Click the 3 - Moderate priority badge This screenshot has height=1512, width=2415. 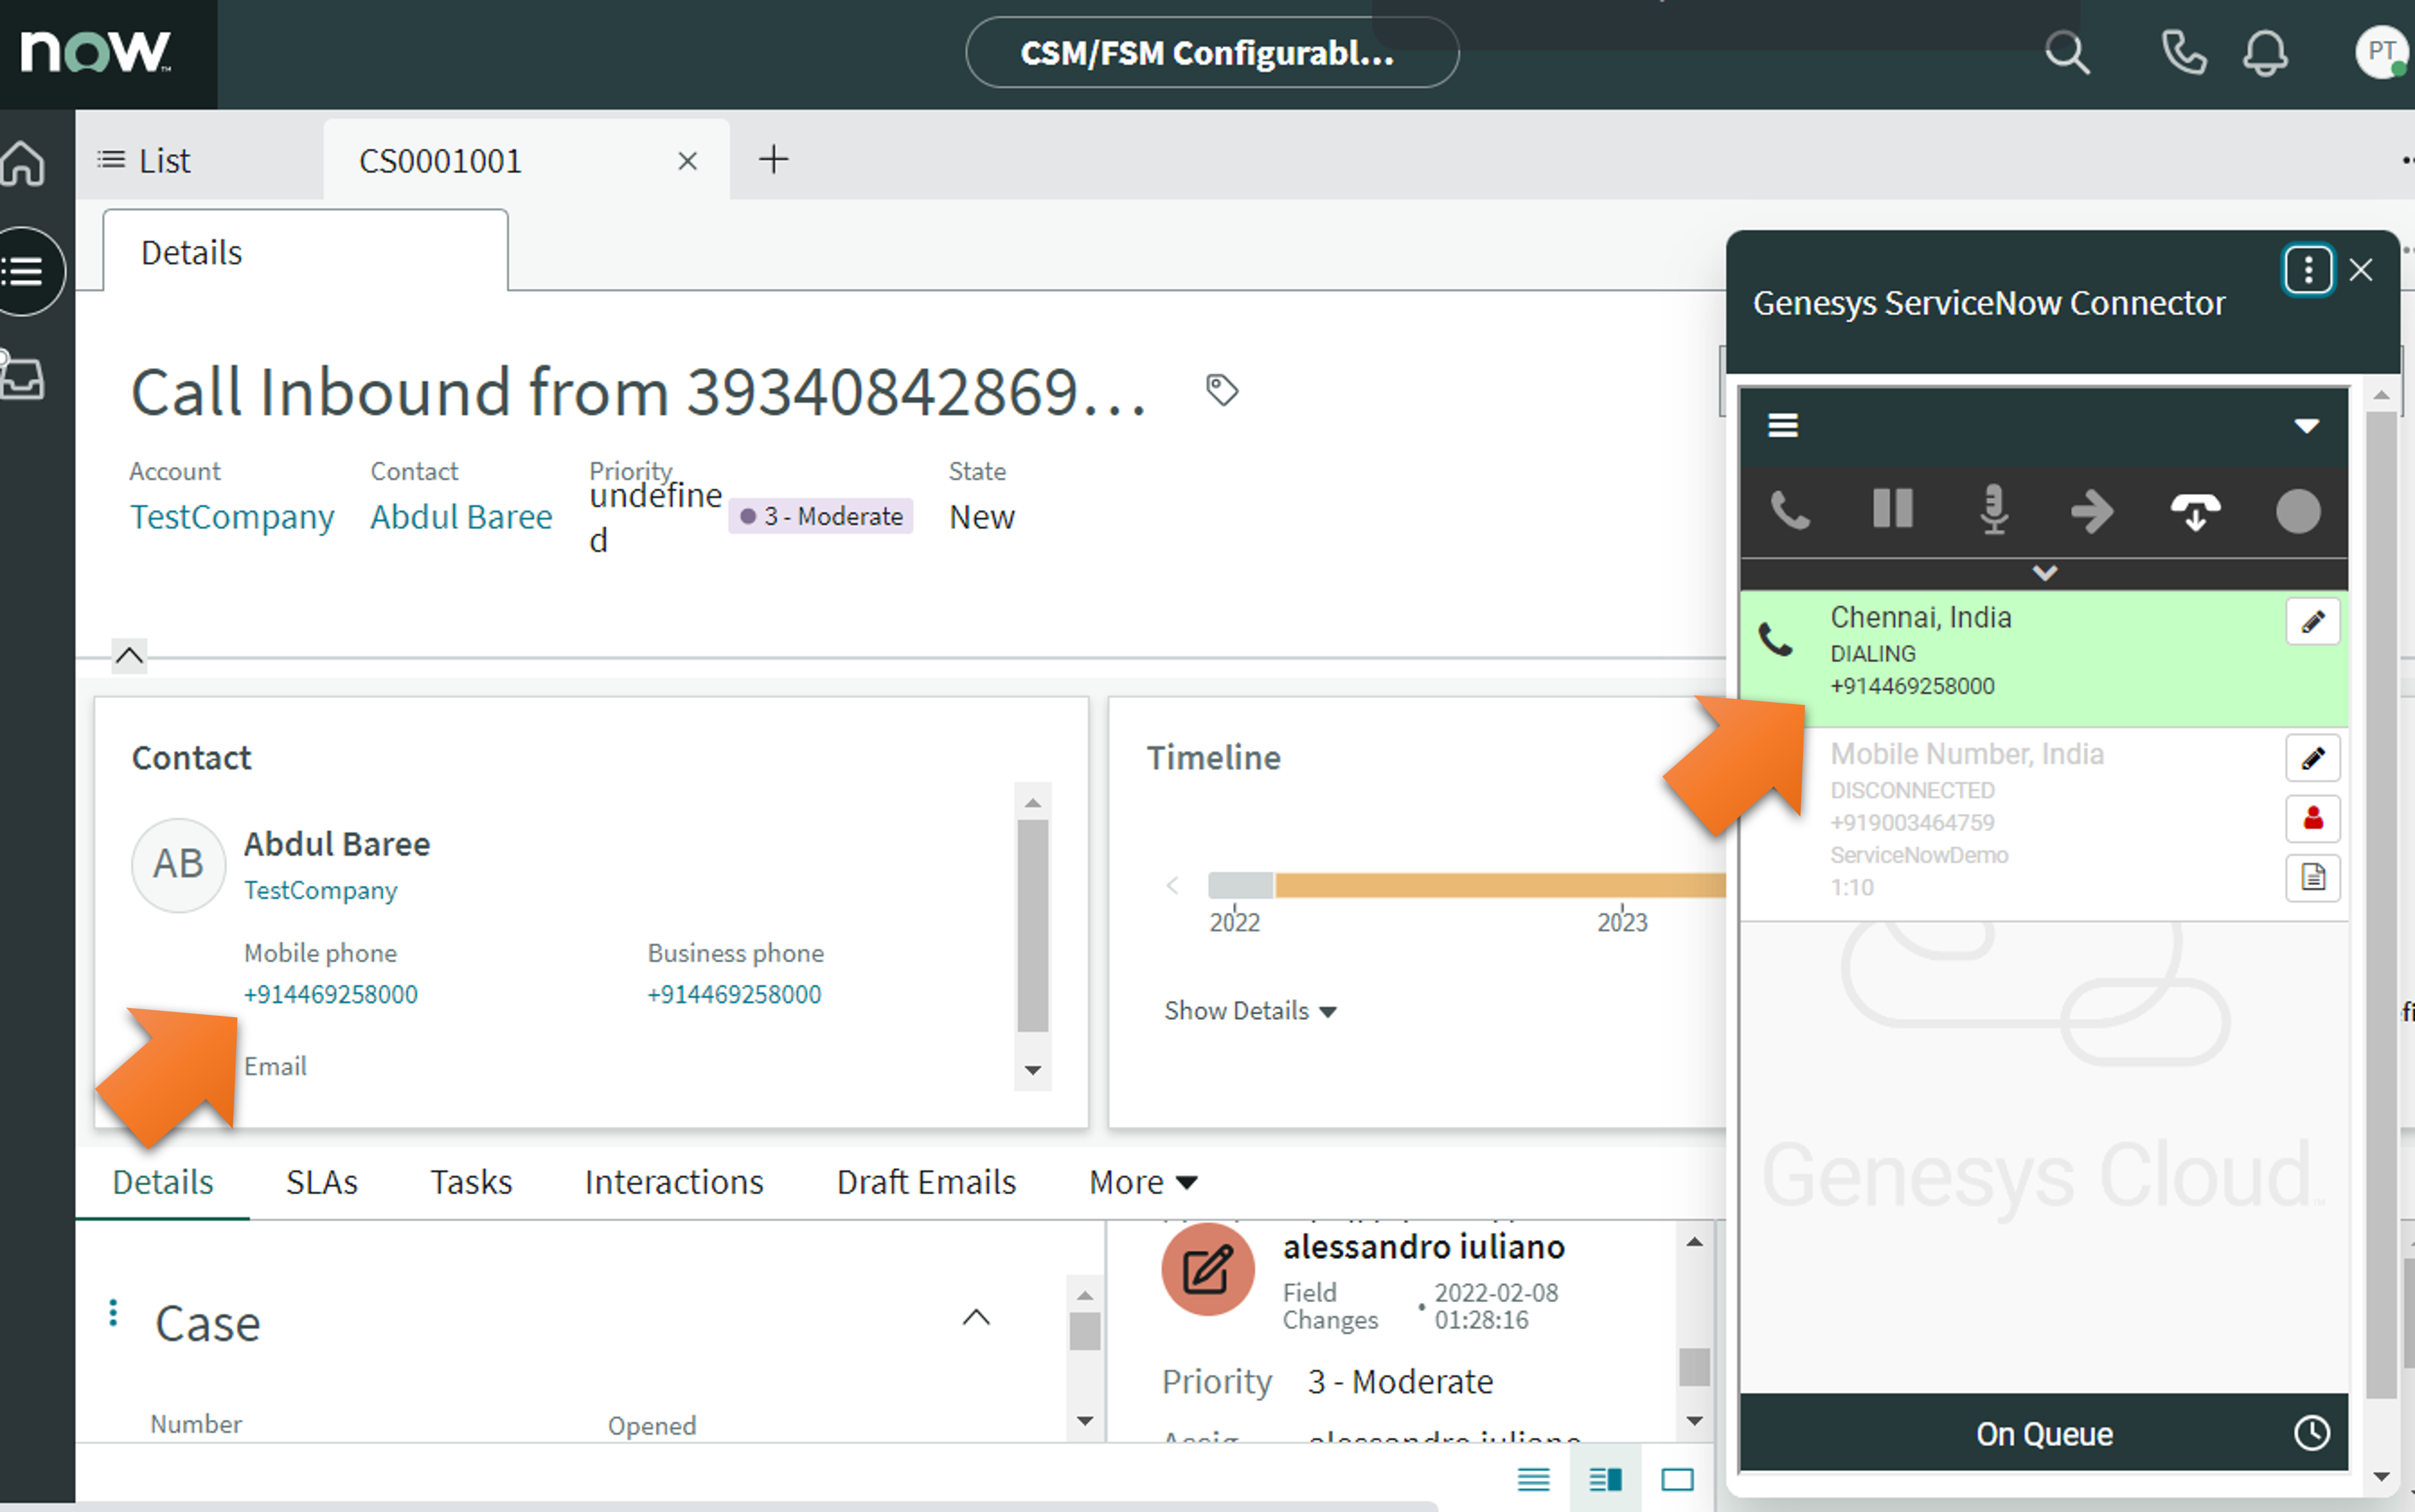820,516
